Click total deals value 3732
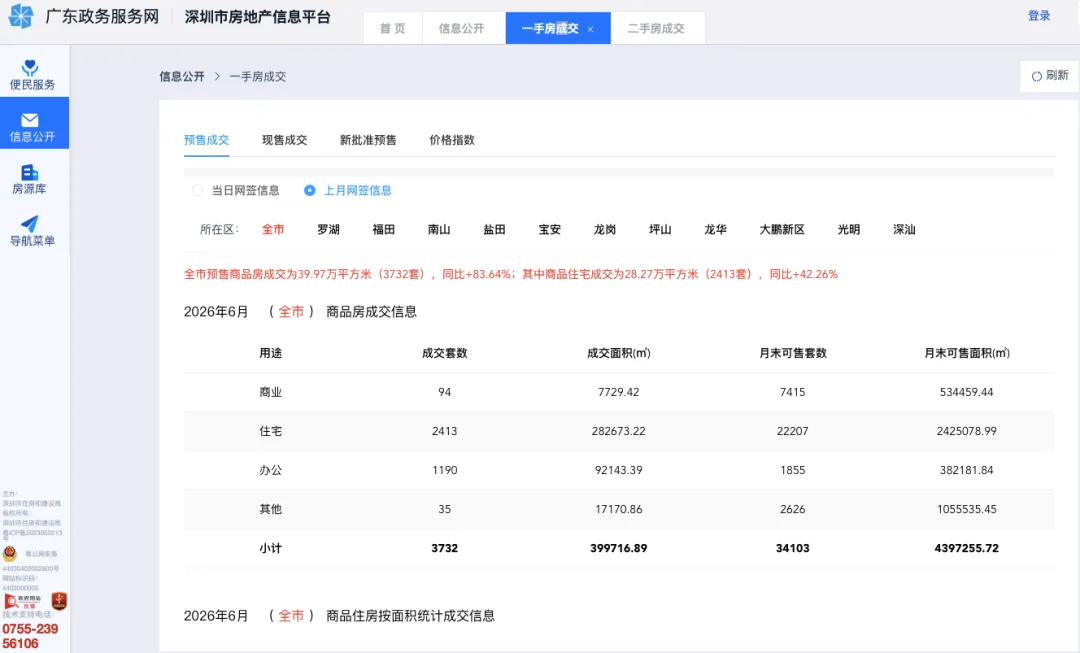This screenshot has width=1080, height=653. coord(444,548)
